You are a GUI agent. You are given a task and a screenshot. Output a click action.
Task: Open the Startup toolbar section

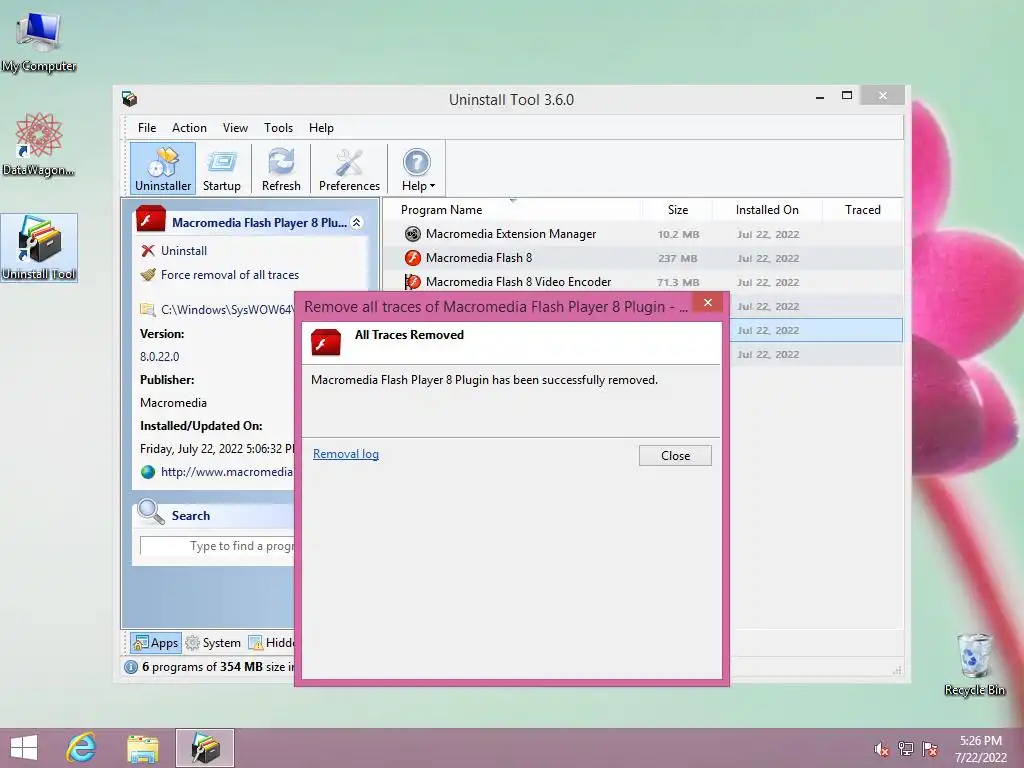pos(221,168)
